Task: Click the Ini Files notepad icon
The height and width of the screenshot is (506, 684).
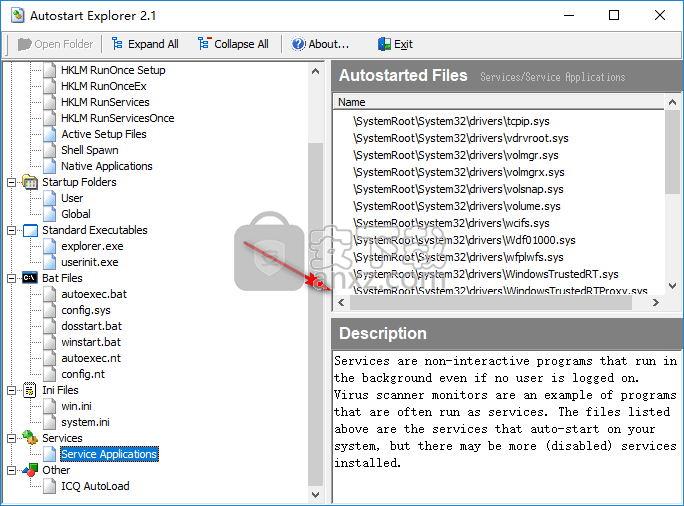Action: click(x=30, y=390)
